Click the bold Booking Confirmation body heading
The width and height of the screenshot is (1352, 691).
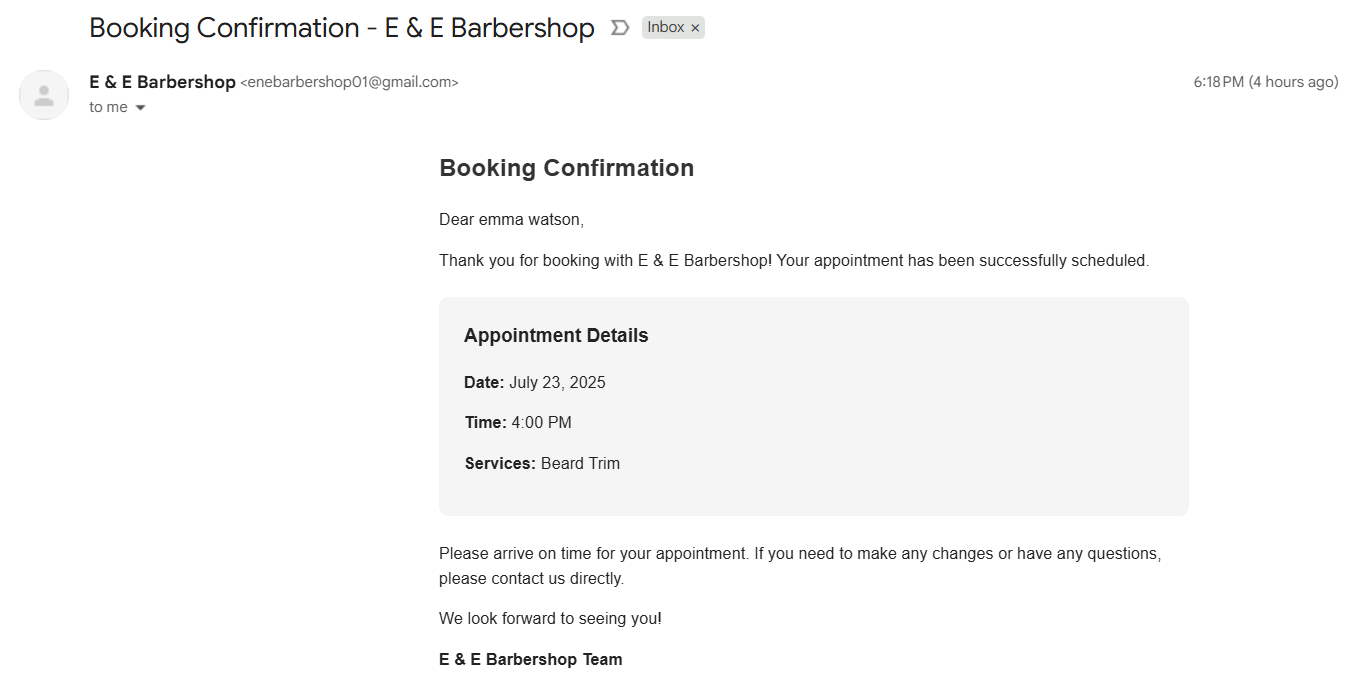coord(566,168)
